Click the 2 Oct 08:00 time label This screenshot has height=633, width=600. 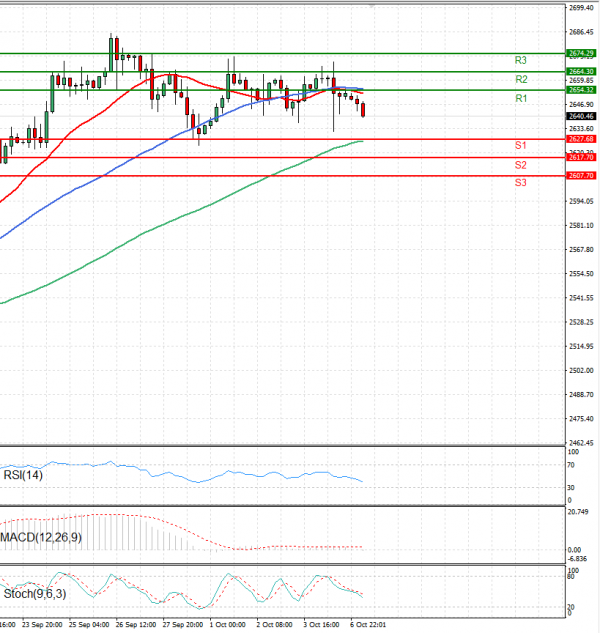(x=274, y=625)
